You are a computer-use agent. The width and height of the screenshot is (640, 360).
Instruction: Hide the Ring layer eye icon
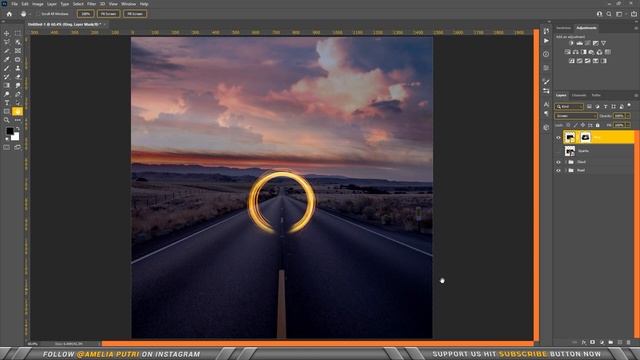558,138
